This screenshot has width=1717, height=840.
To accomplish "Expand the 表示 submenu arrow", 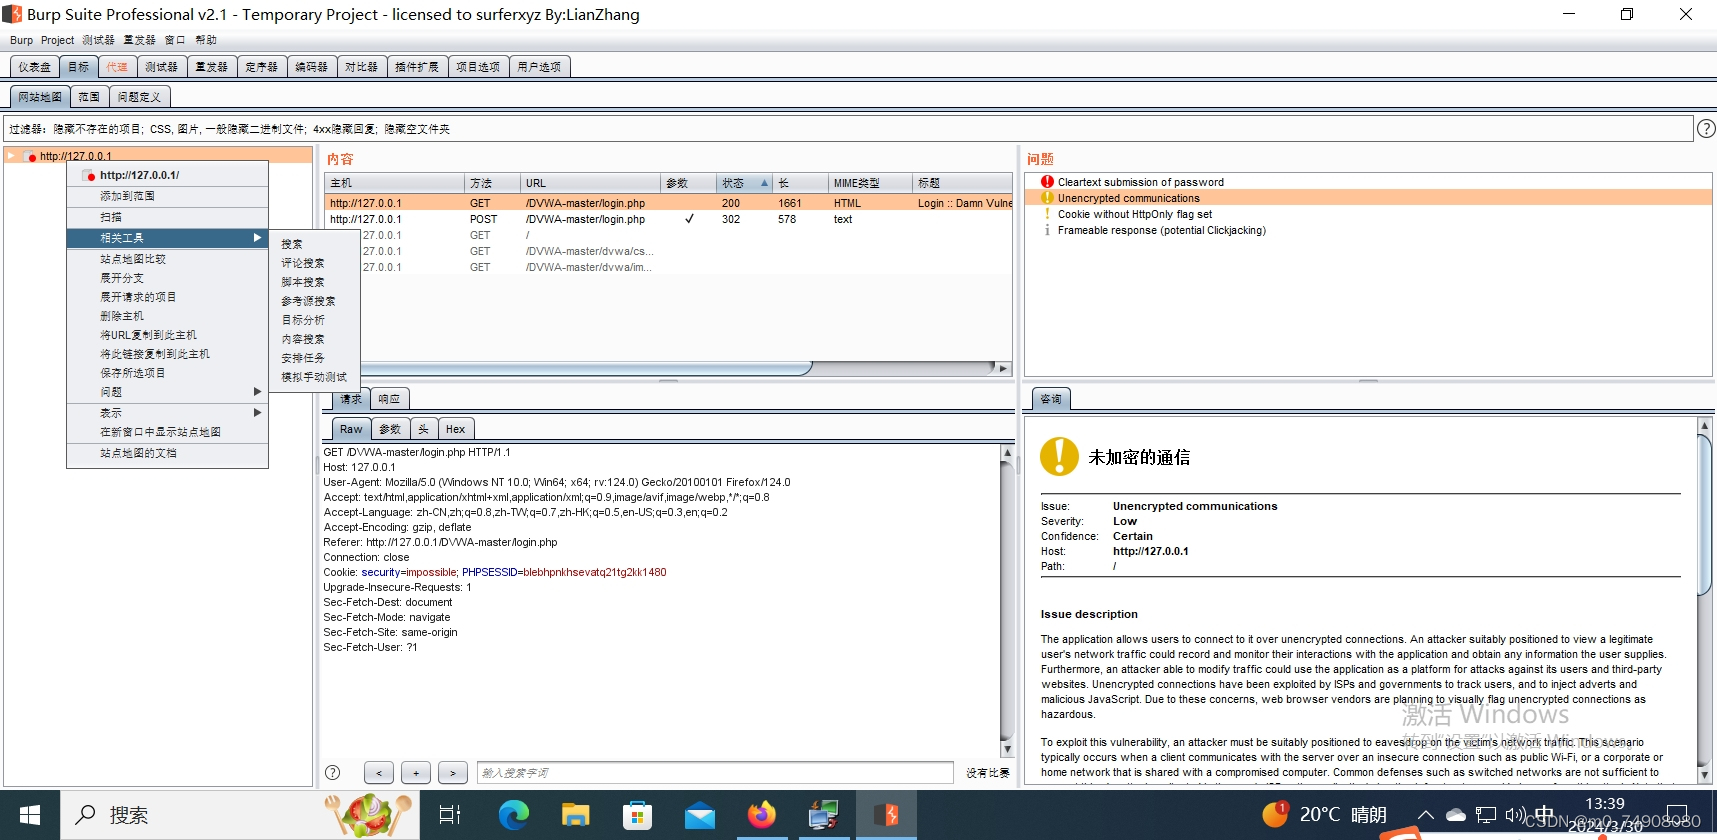I will click(257, 413).
